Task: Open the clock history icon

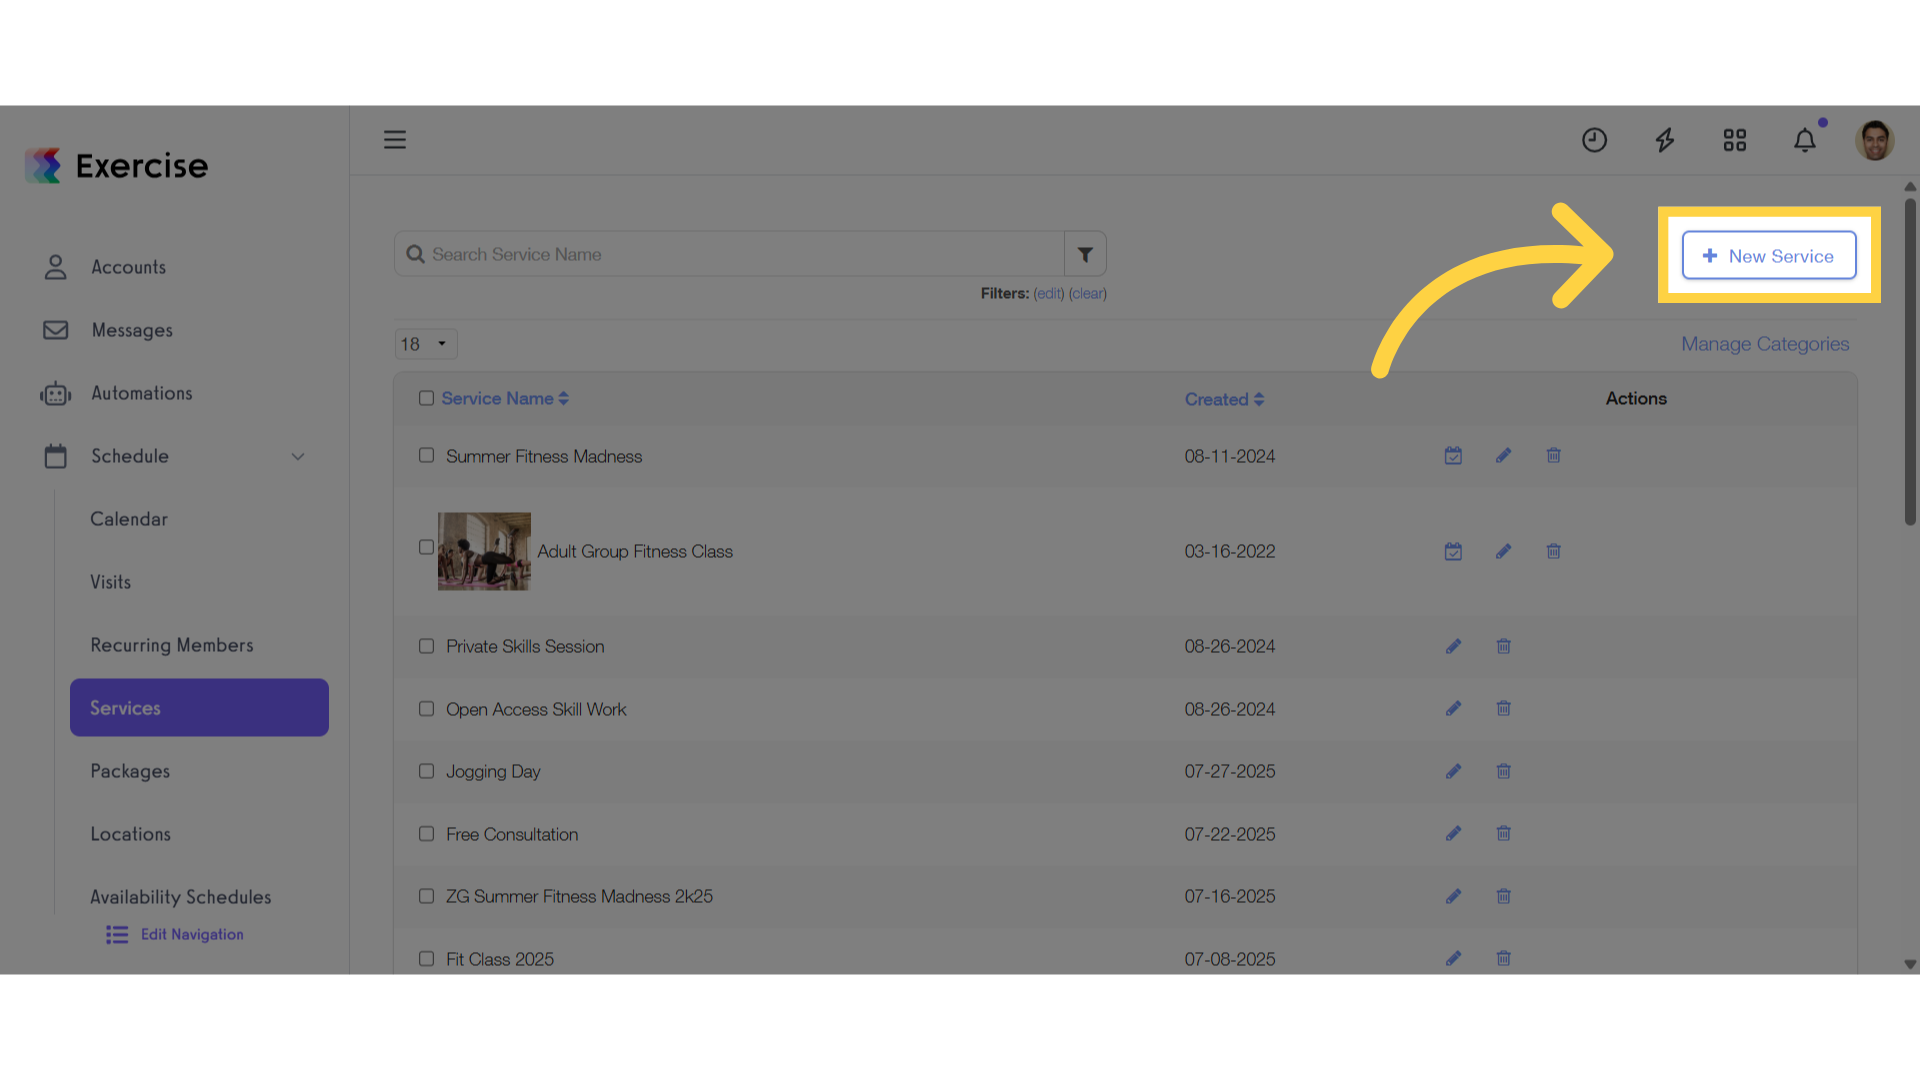Action: 1594,140
